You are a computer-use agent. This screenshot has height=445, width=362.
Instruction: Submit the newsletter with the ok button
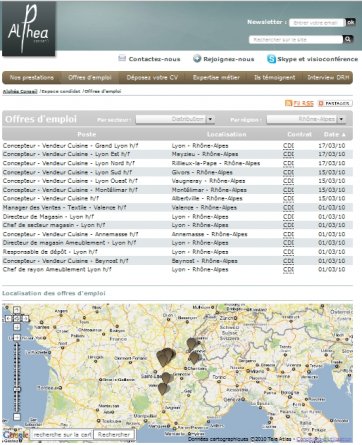[350, 22]
